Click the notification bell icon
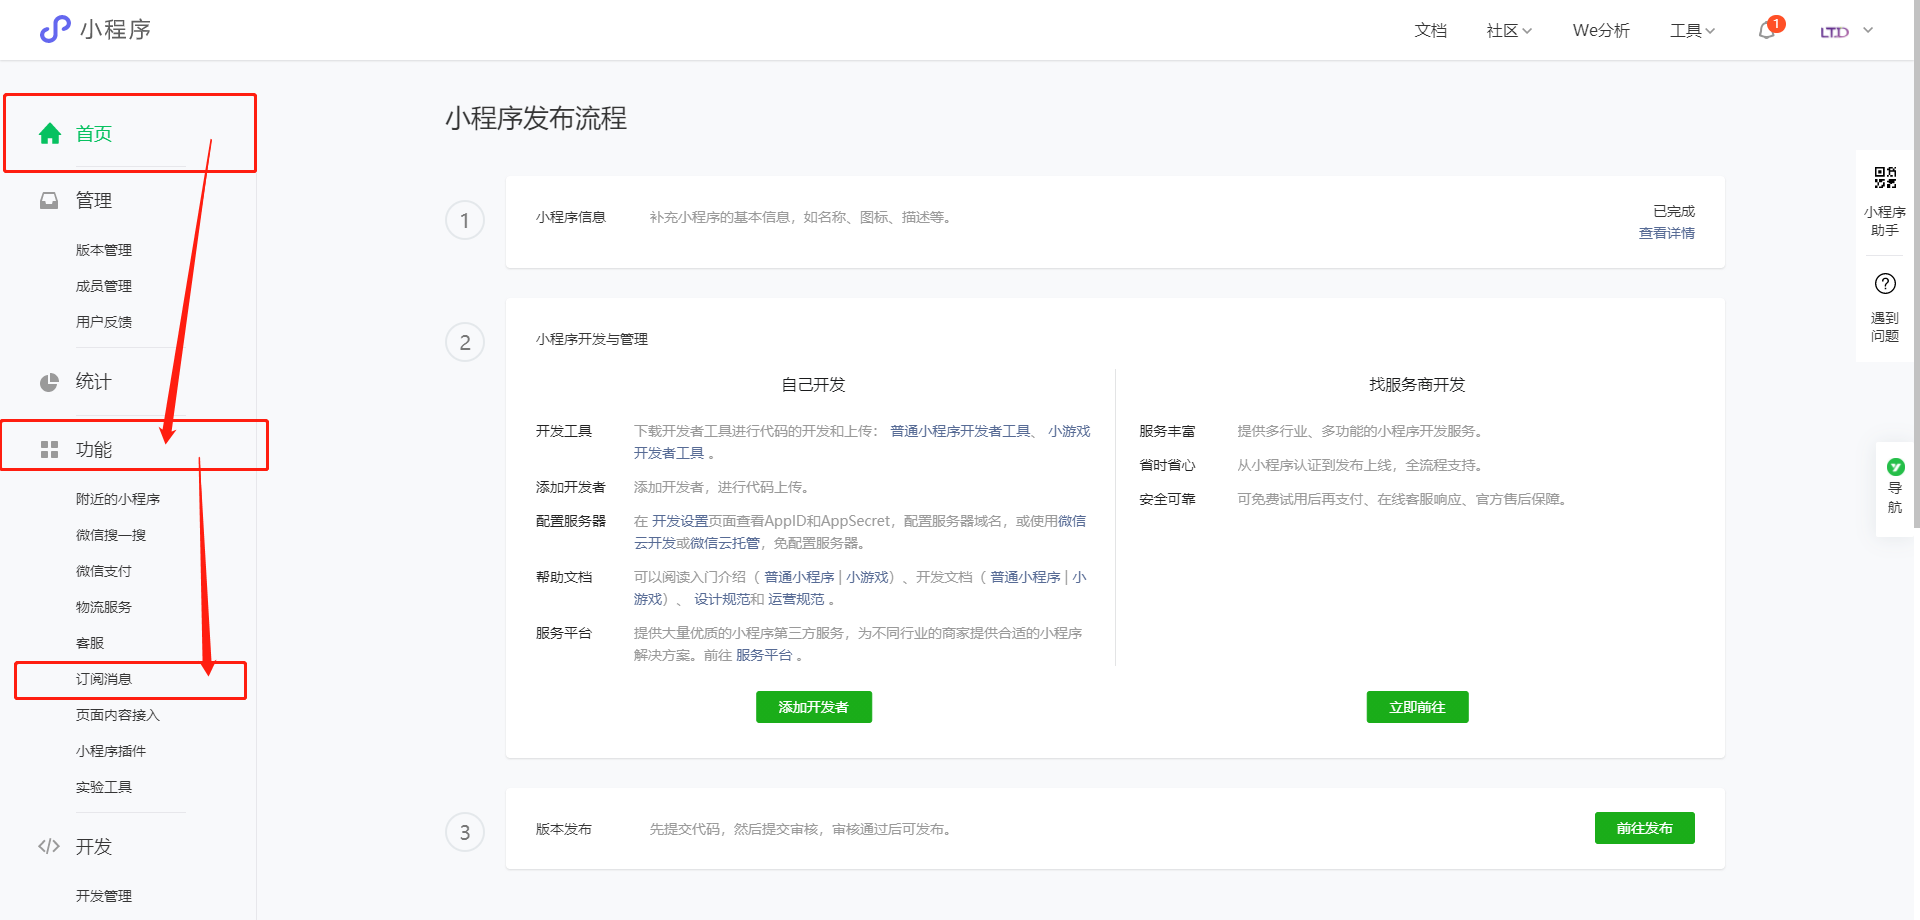 click(1767, 31)
